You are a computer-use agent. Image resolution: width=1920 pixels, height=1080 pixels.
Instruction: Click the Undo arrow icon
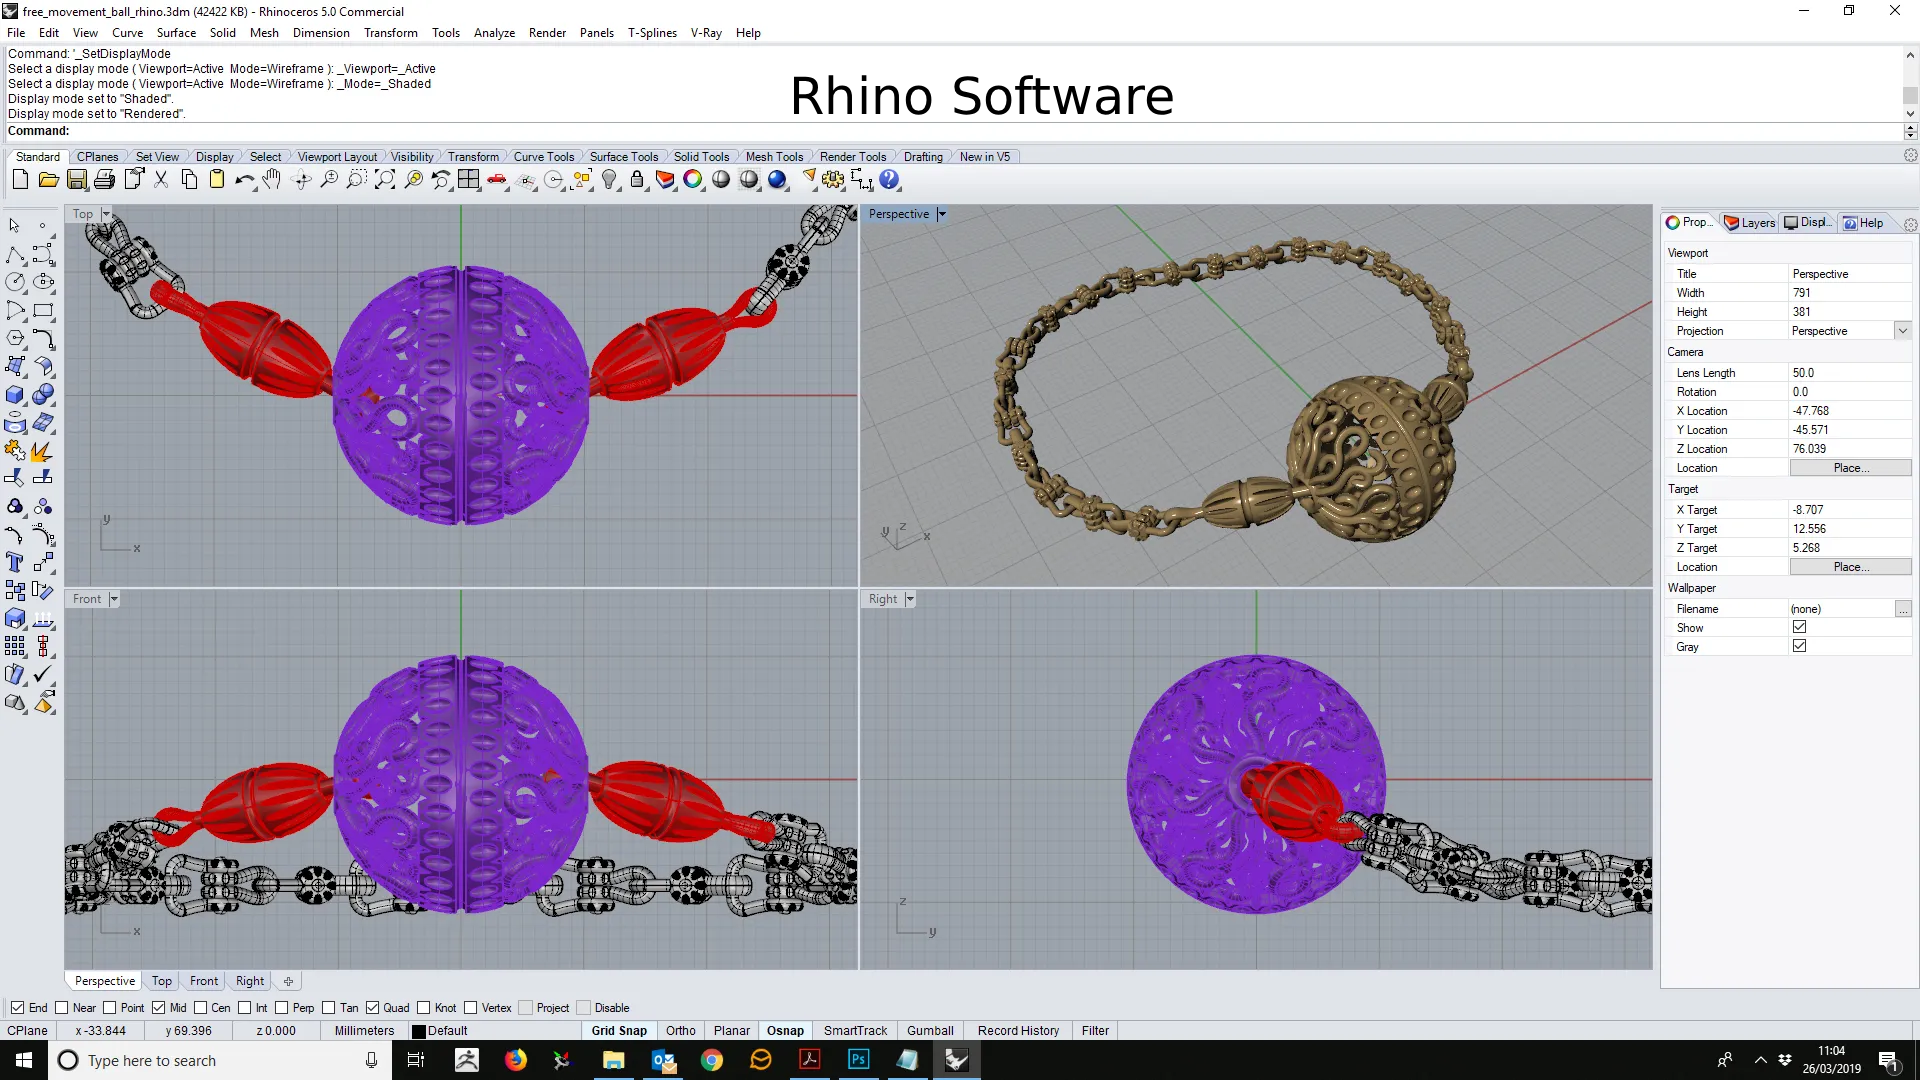point(243,180)
